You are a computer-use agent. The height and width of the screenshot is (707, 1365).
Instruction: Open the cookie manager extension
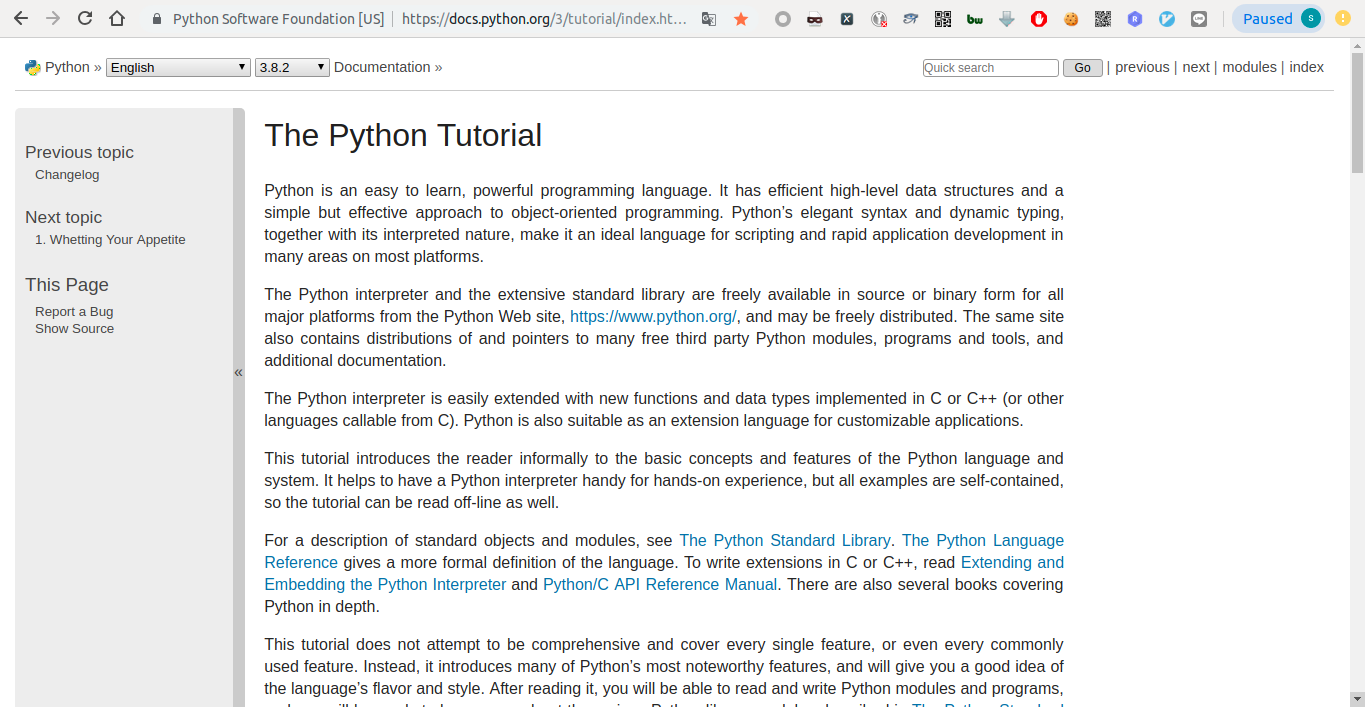coord(1071,18)
